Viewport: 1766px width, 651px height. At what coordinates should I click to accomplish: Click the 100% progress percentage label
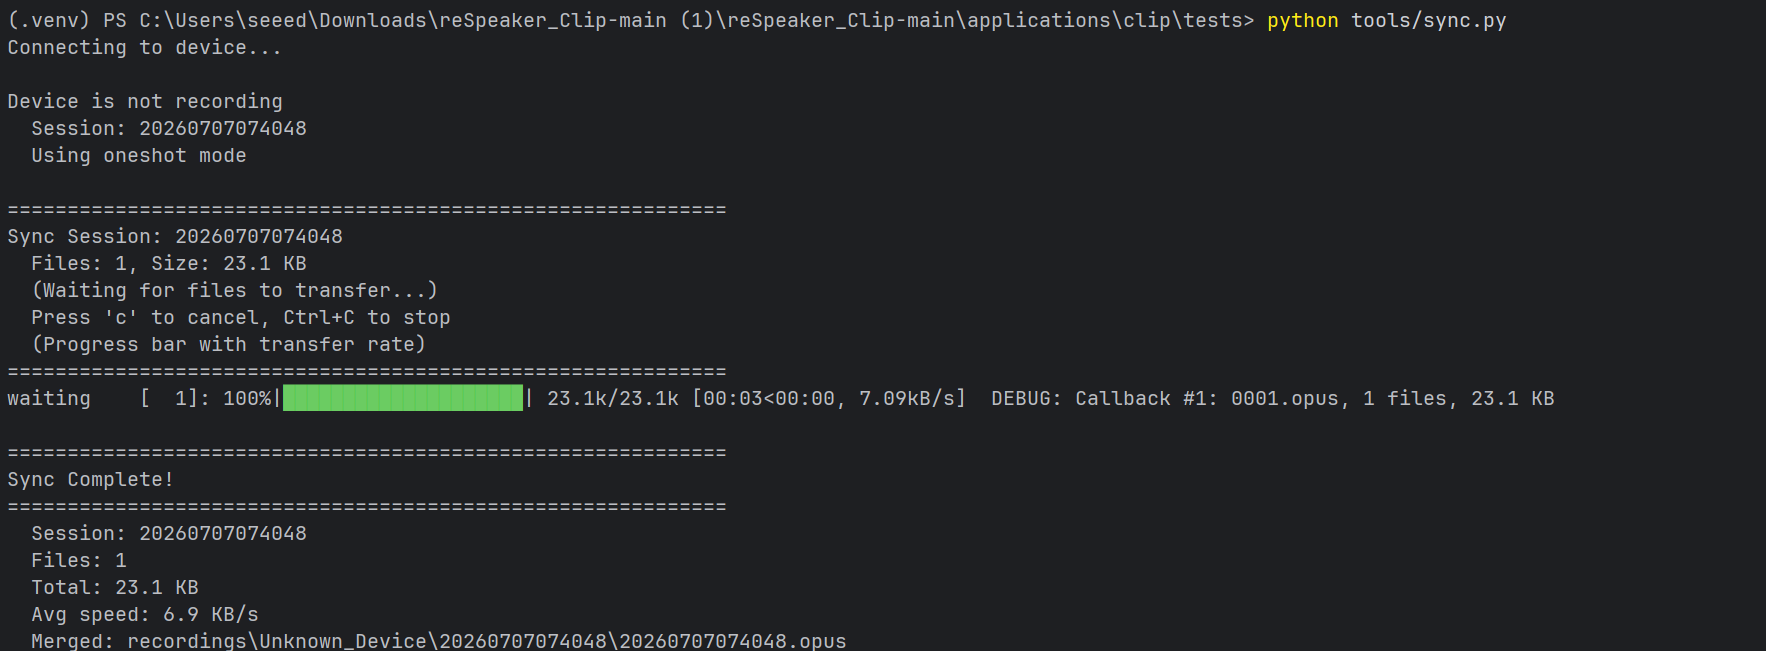[247, 399]
